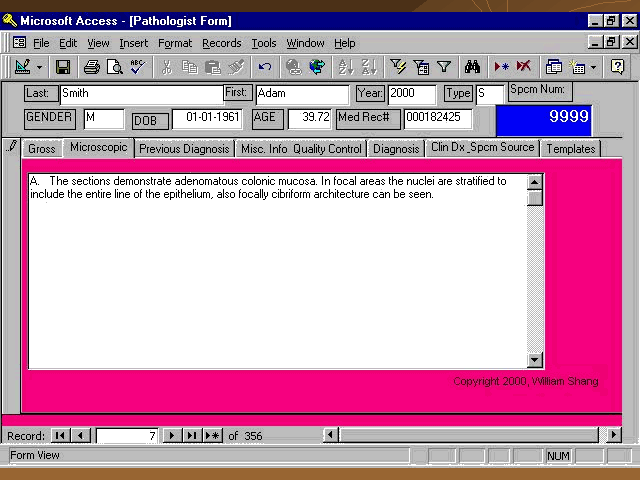The height and width of the screenshot is (480, 640).
Task: Click the Print icon
Action: pos(91,67)
